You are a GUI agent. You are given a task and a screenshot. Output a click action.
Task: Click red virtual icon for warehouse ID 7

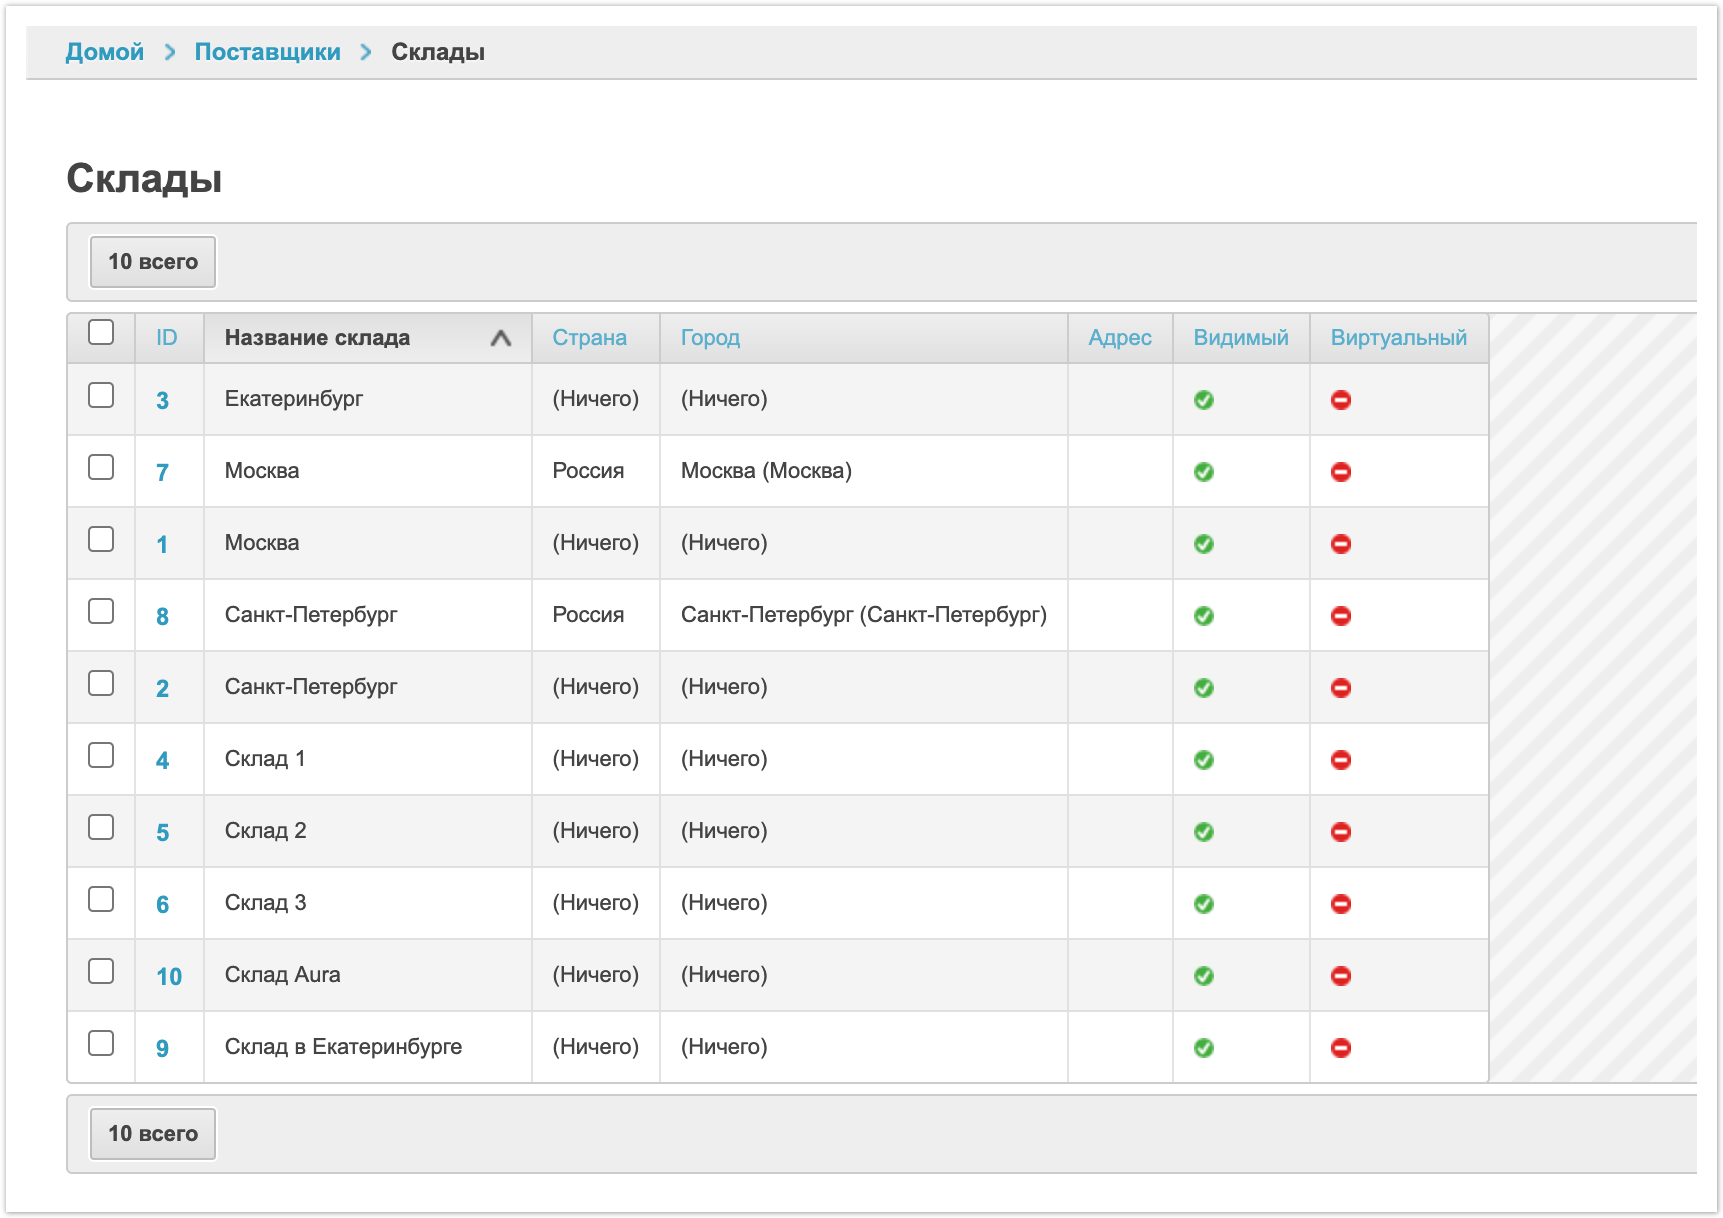tap(1340, 472)
